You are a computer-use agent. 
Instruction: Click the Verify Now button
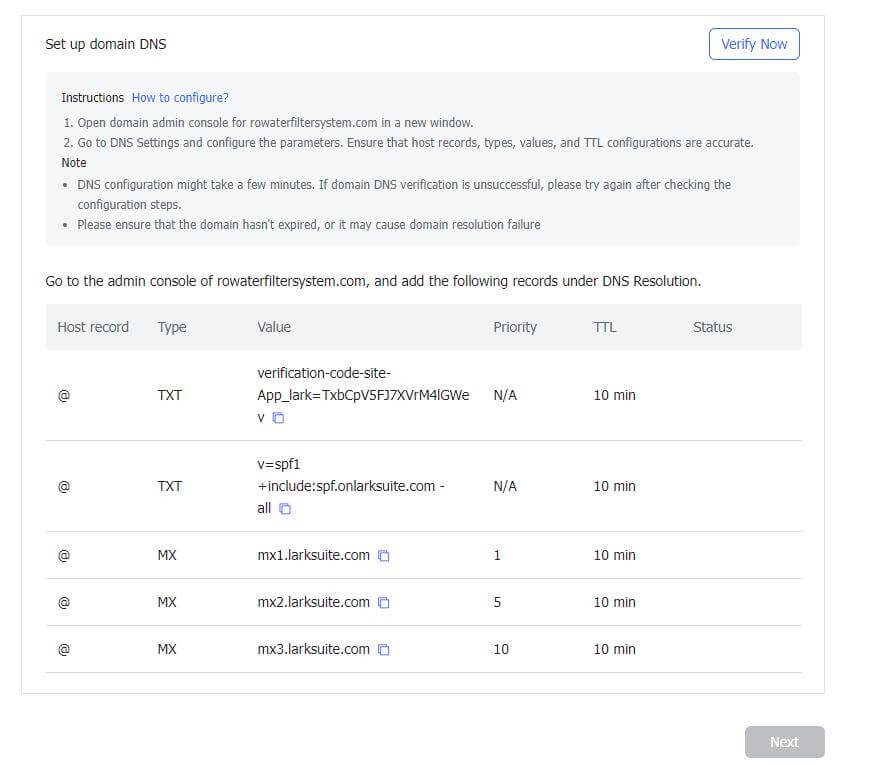753,44
